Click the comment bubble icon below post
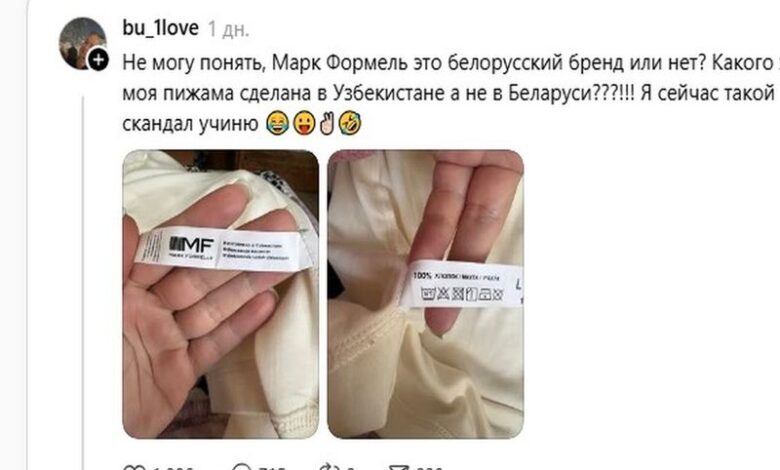The width and height of the screenshot is (780, 470). point(242,468)
